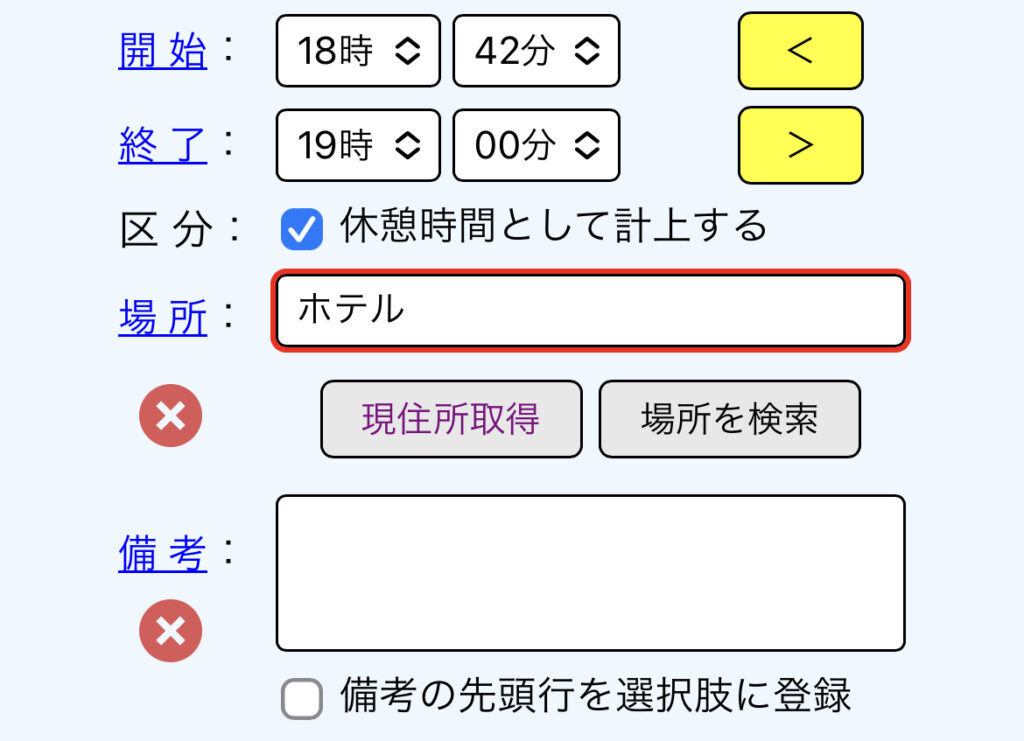This screenshot has height=741, width=1024.
Task: Focus the 場所 text field containing ホテル
Action: tap(590, 311)
